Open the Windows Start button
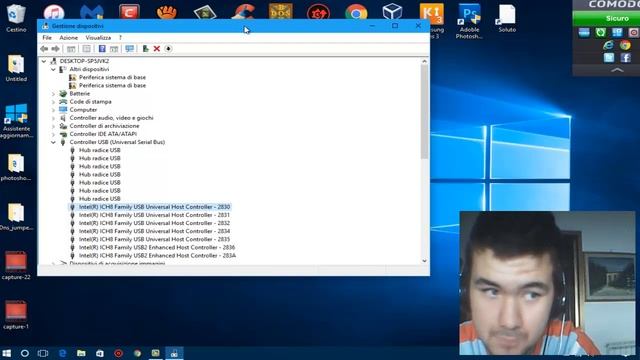Screen dimensions: 640x360 point(6,353)
